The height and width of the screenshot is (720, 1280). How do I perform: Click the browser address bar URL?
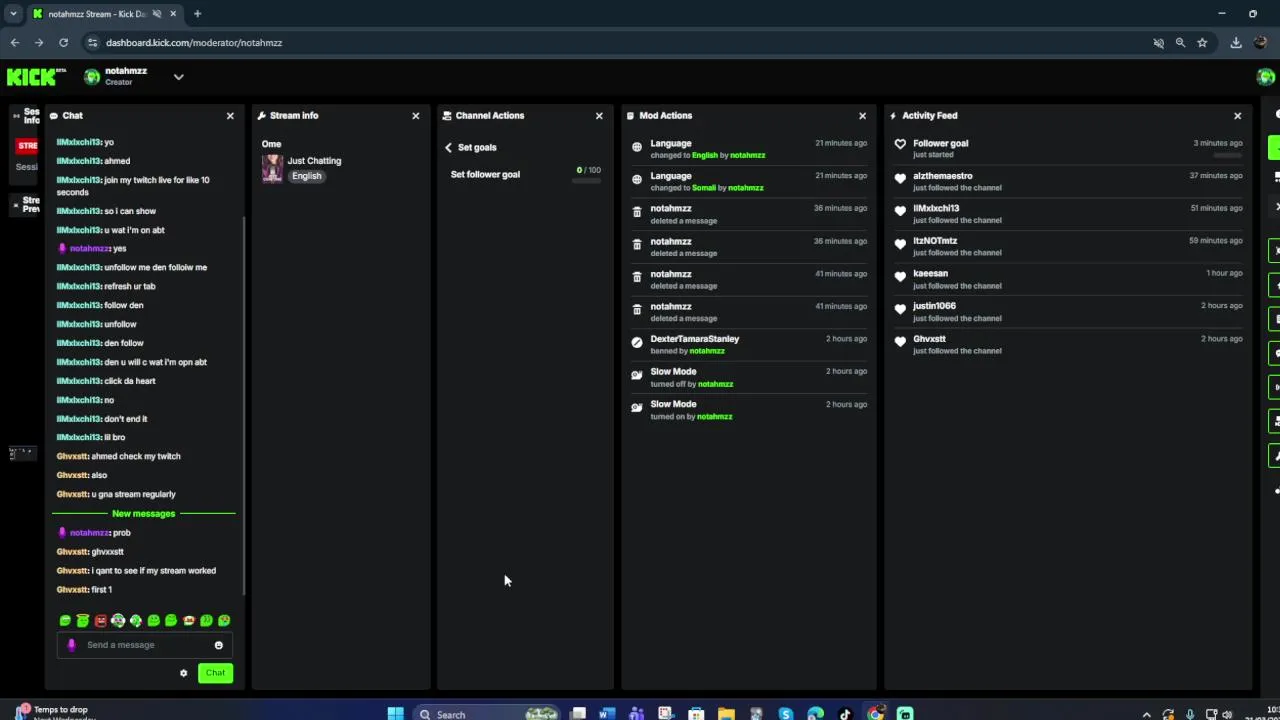point(194,43)
